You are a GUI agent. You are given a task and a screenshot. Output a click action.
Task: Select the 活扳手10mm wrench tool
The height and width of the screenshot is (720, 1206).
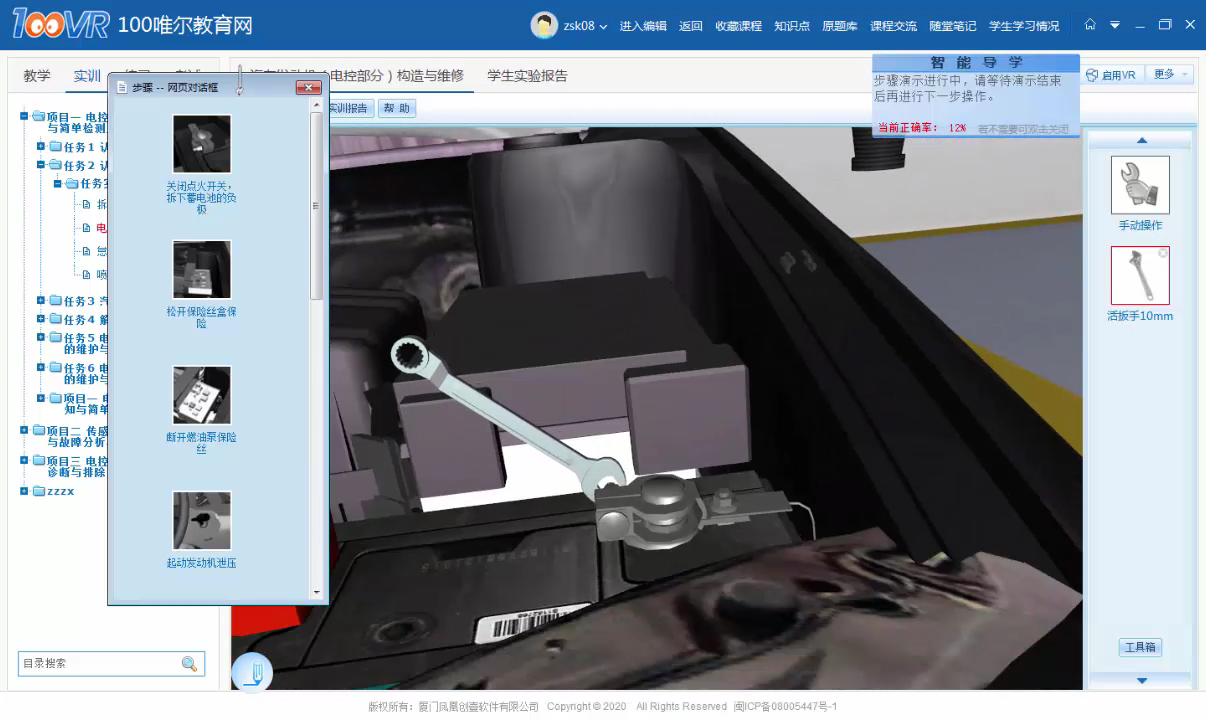tap(1139, 276)
